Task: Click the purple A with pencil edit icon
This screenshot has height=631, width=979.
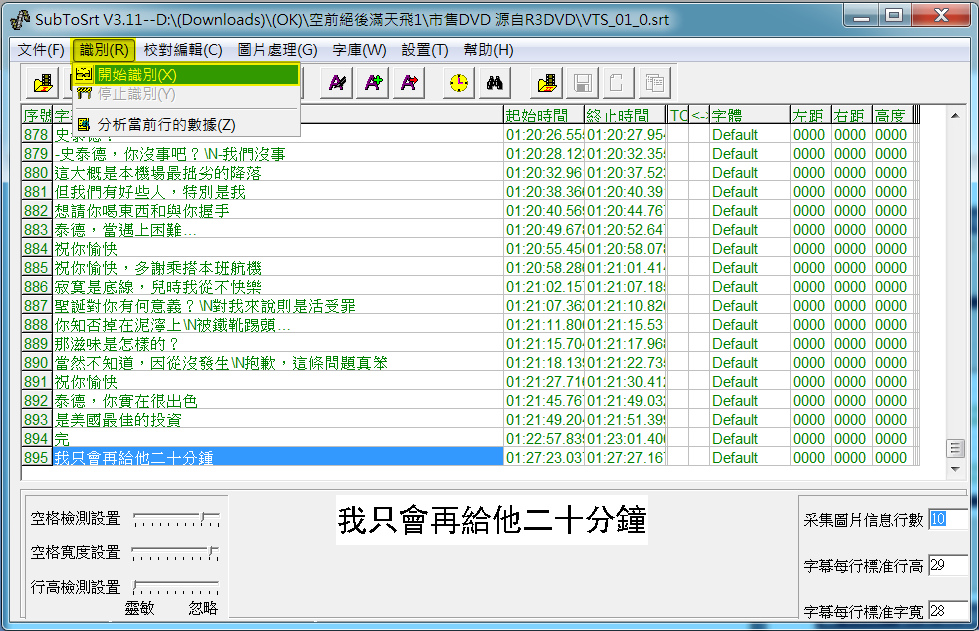Action: click(x=337, y=83)
